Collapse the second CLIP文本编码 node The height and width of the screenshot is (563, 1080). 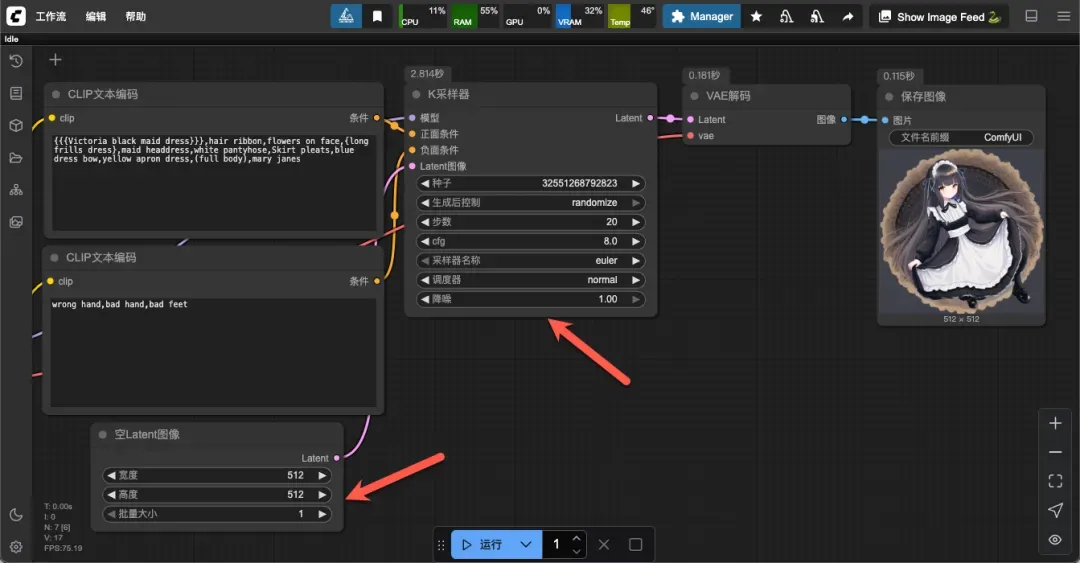[x=54, y=258]
